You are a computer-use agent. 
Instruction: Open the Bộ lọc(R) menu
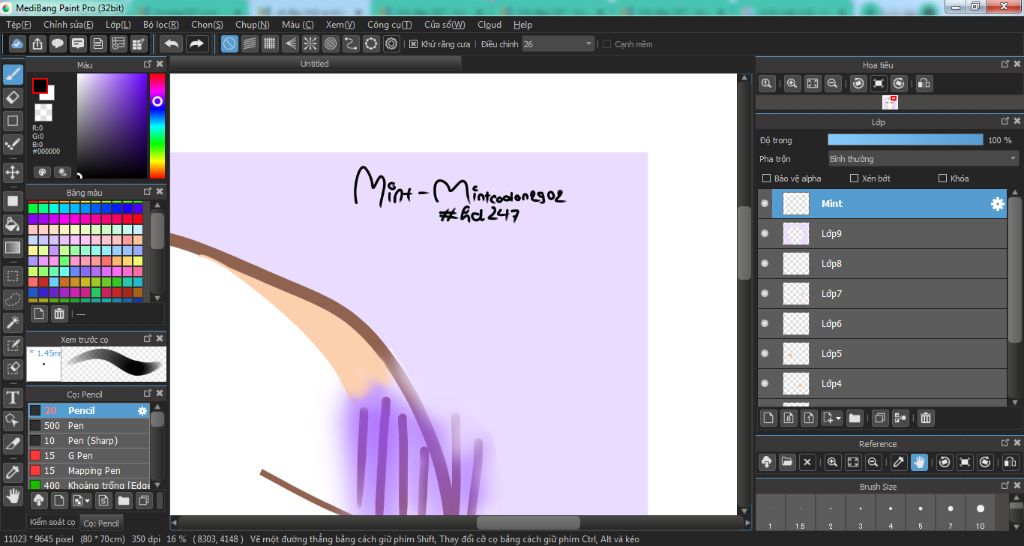161,25
